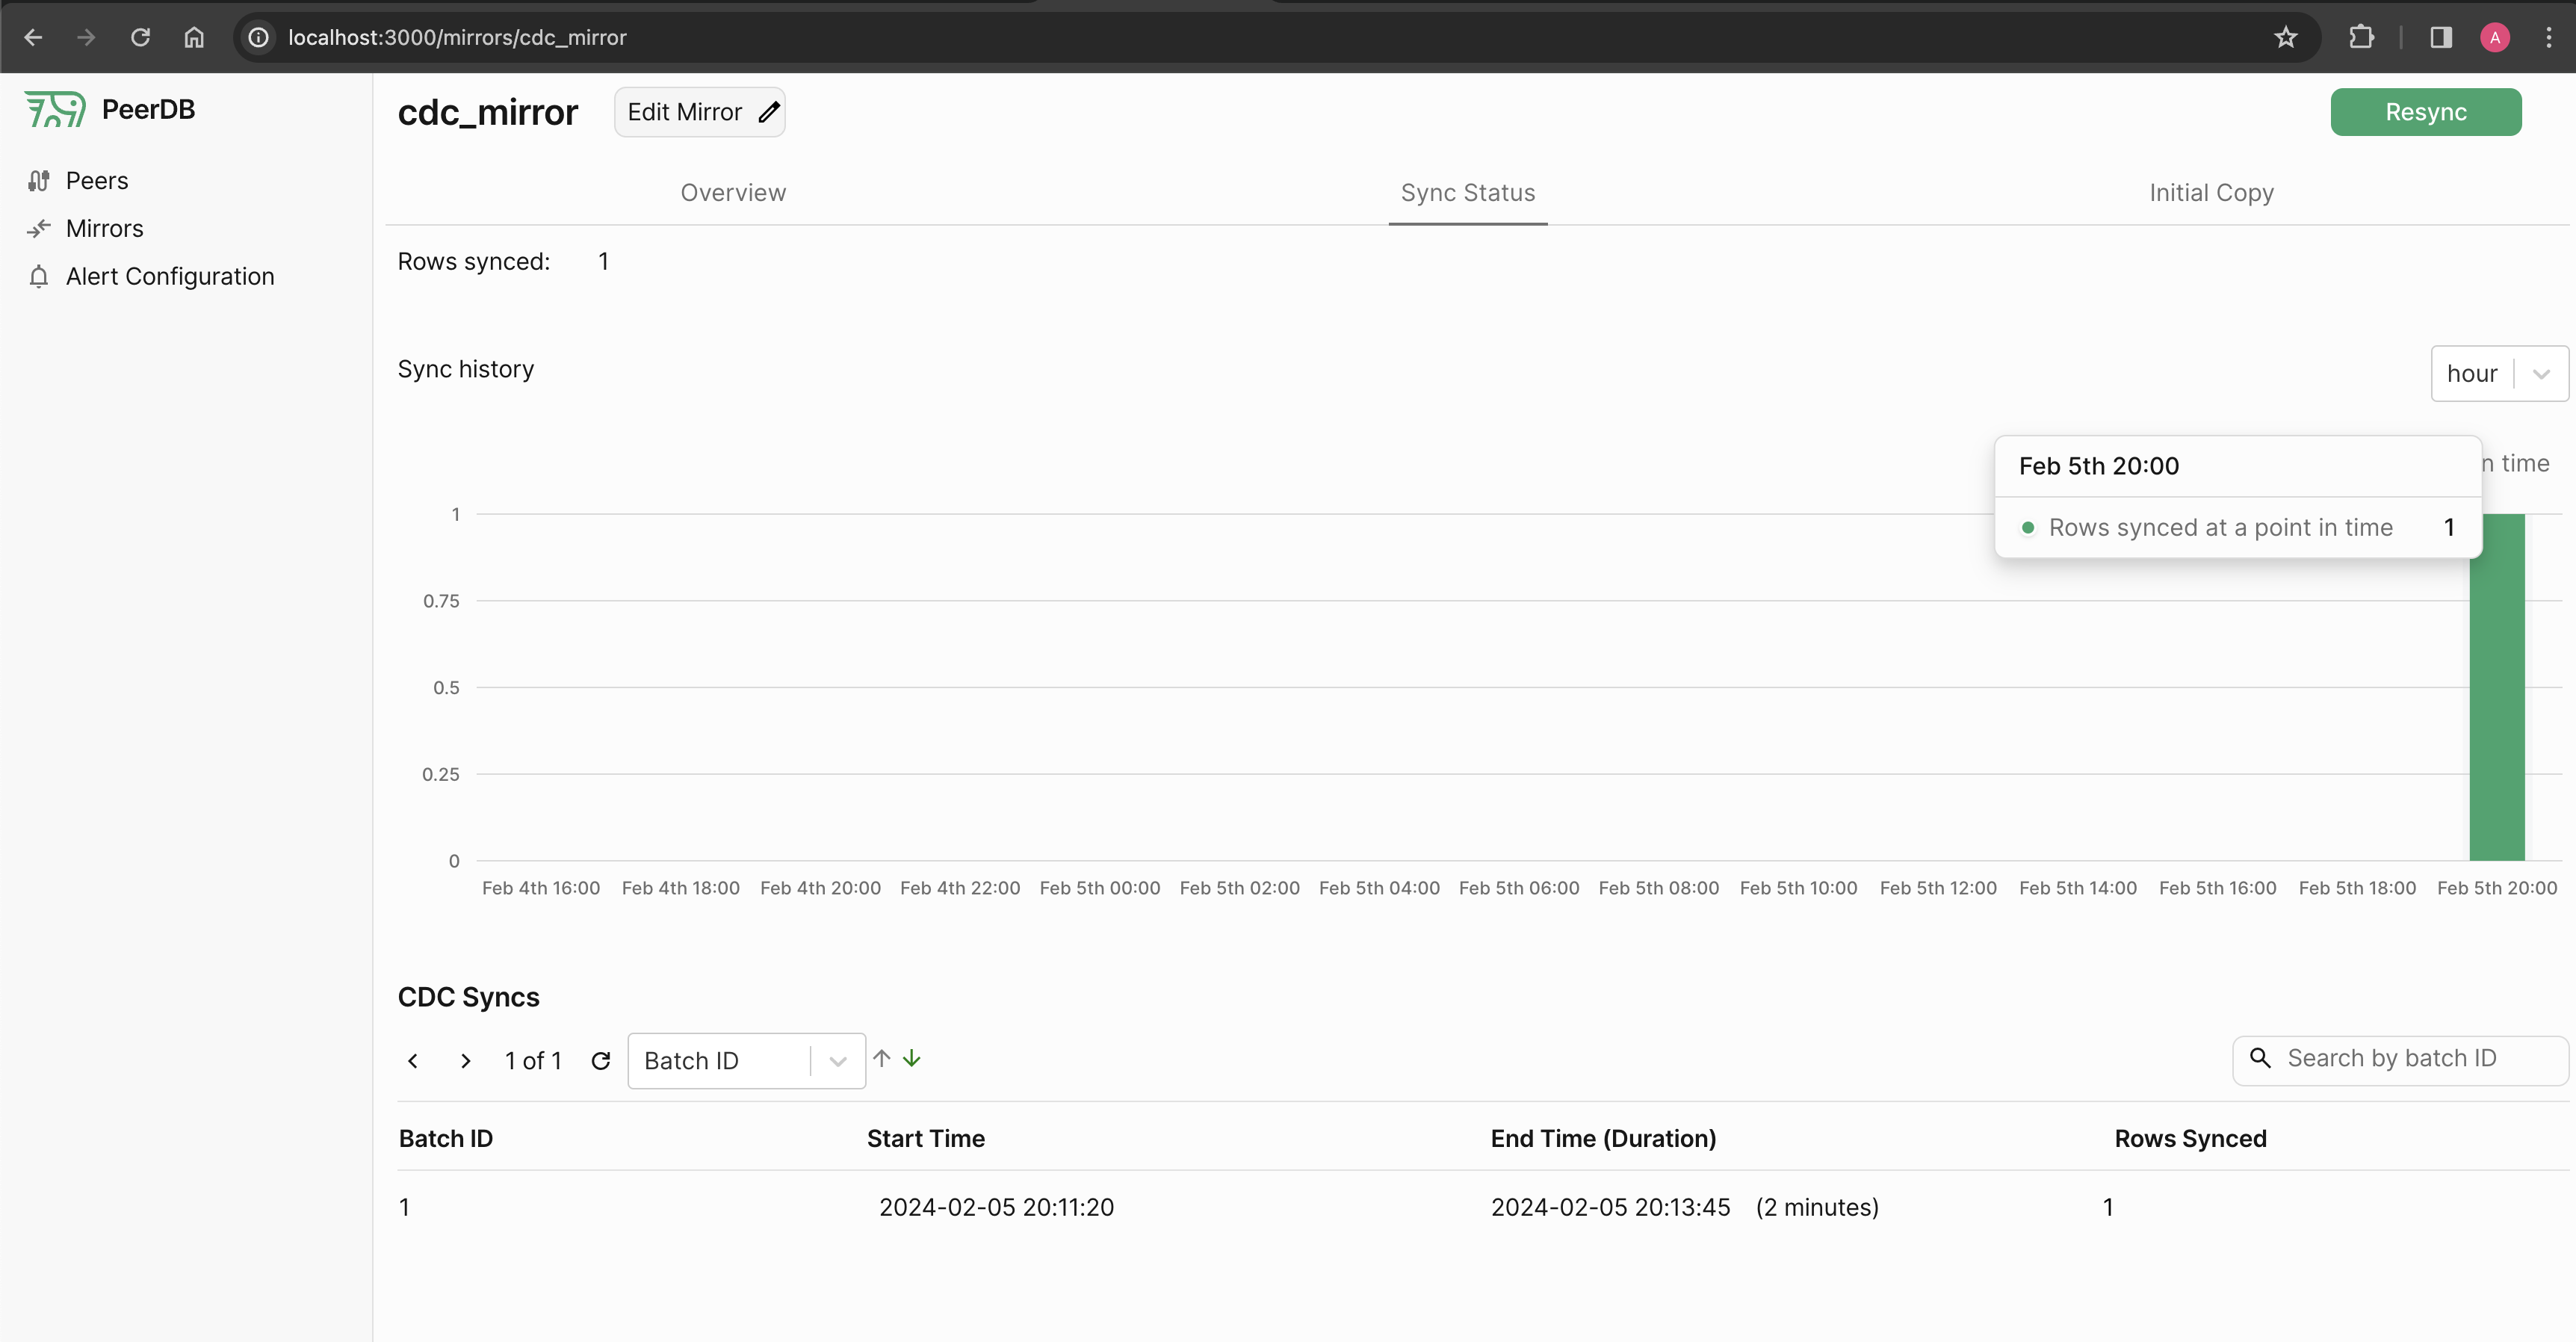Open browser extensions puzzle icon
The height and width of the screenshot is (1342, 2576).
tap(2361, 37)
